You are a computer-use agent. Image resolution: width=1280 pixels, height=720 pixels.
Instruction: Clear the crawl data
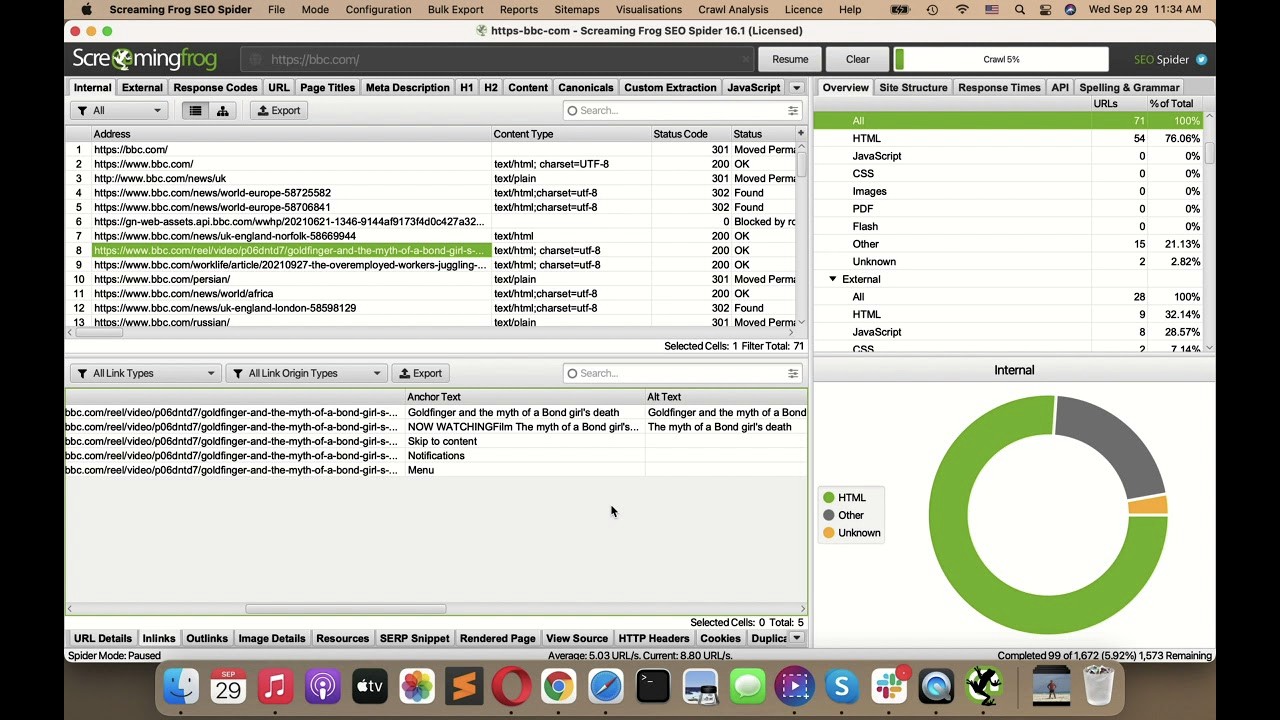pyautogui.click(x=858, y=59)
